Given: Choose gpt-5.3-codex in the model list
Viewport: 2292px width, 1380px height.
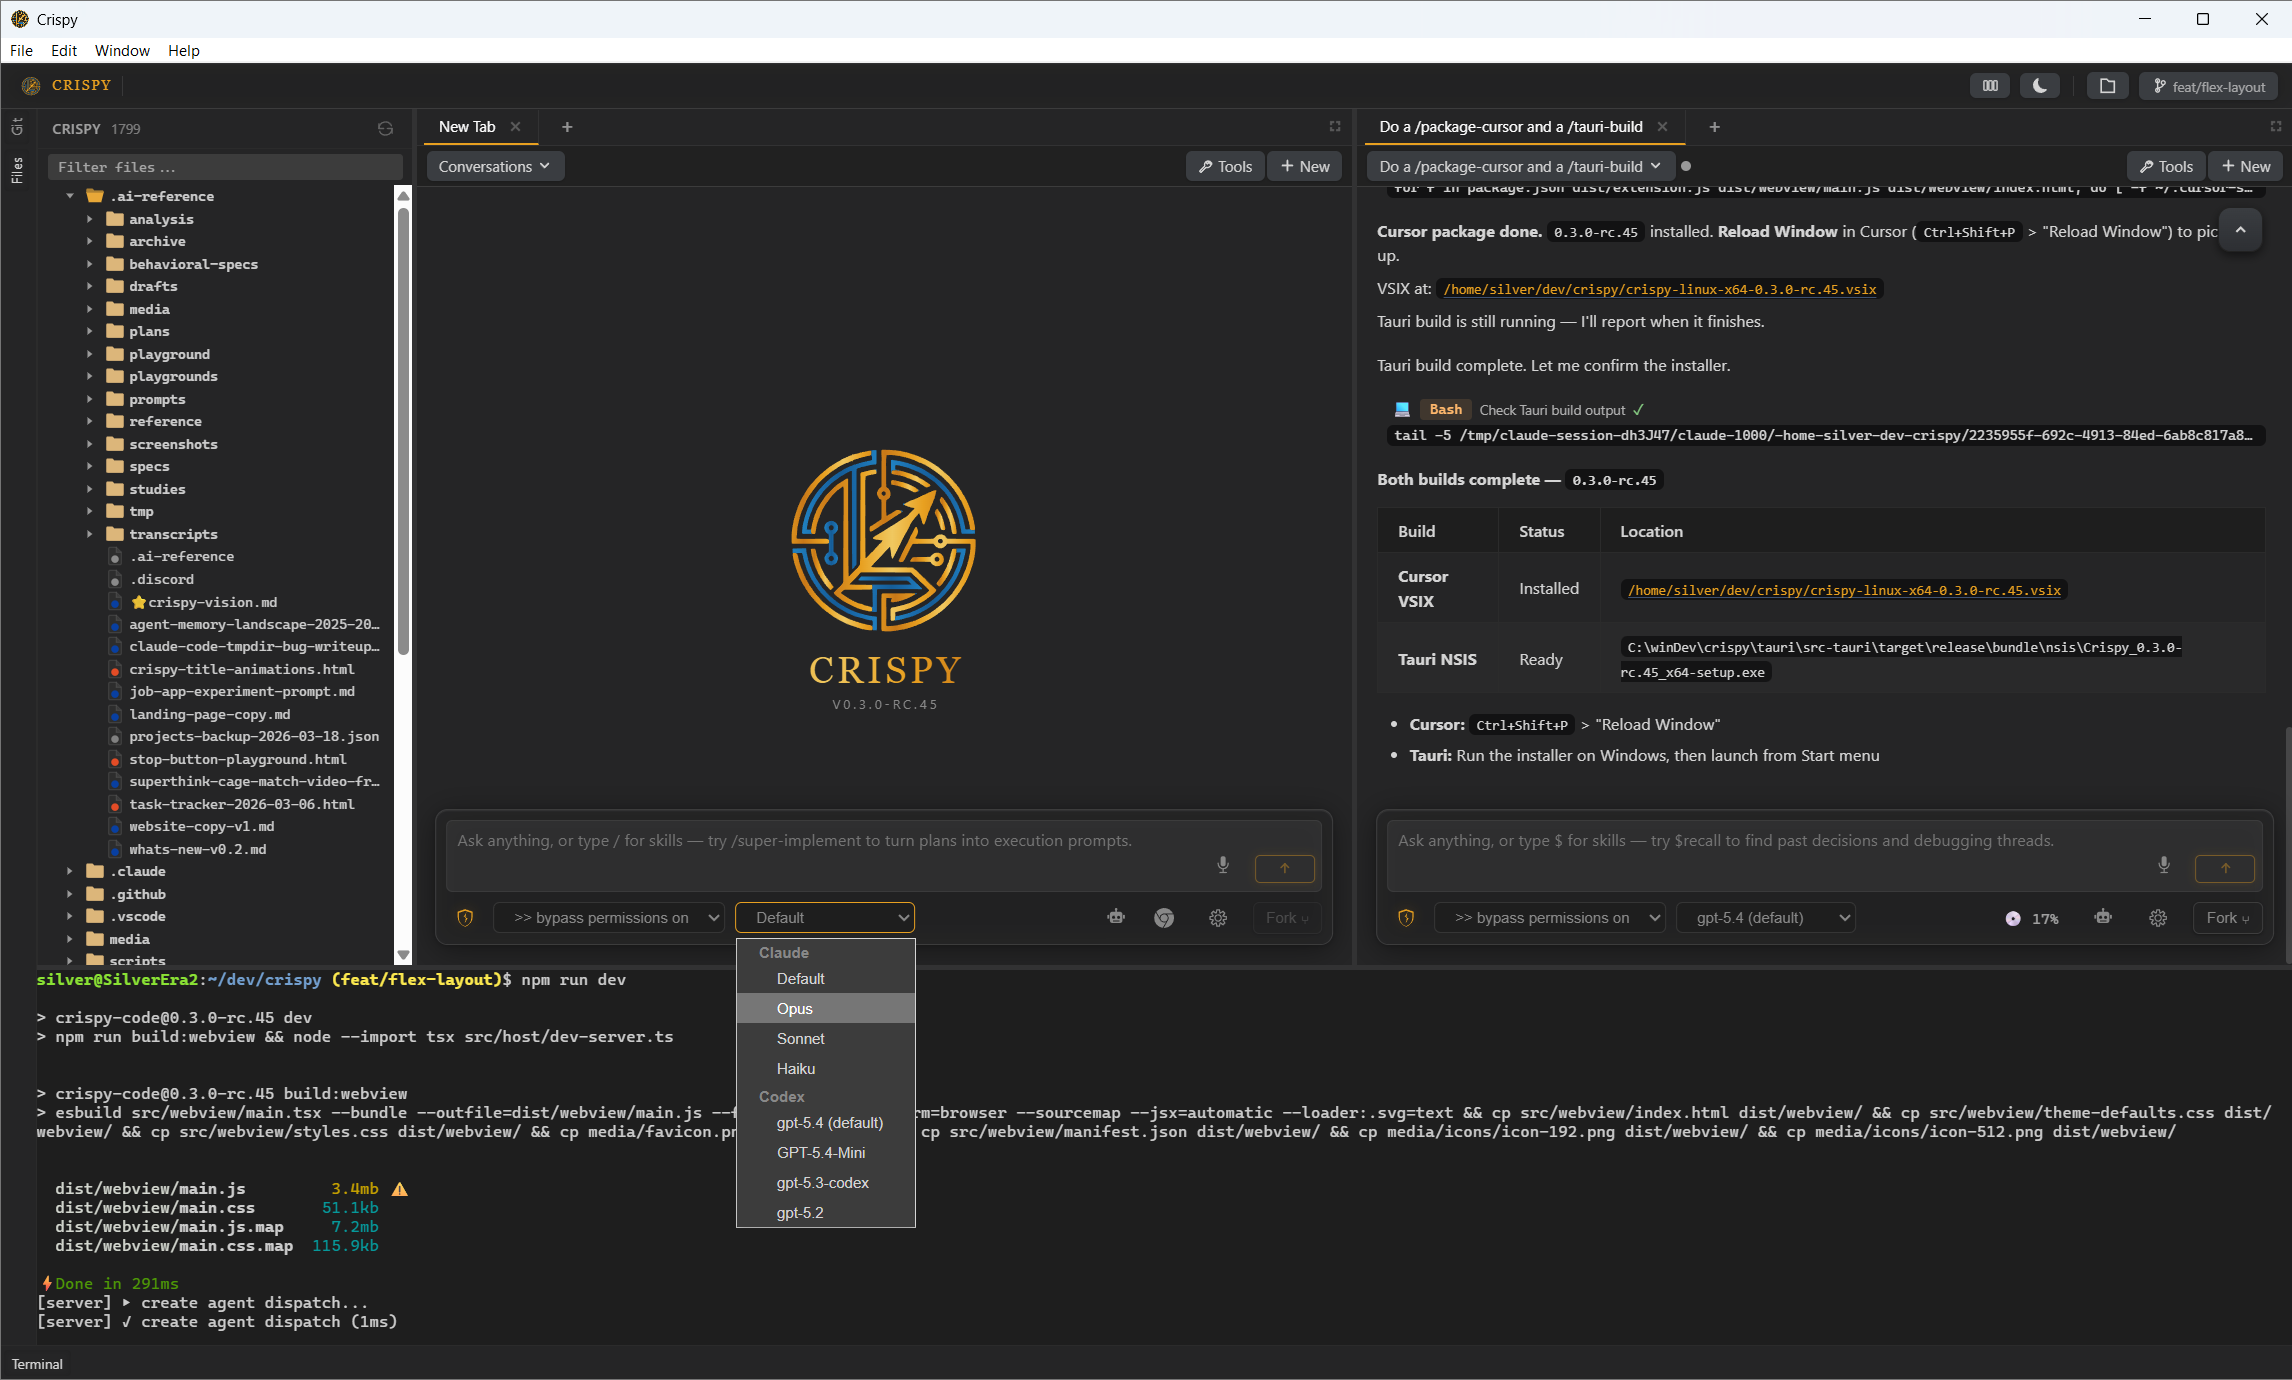Looking at the screenshot, I should [x=822, y=1182].
